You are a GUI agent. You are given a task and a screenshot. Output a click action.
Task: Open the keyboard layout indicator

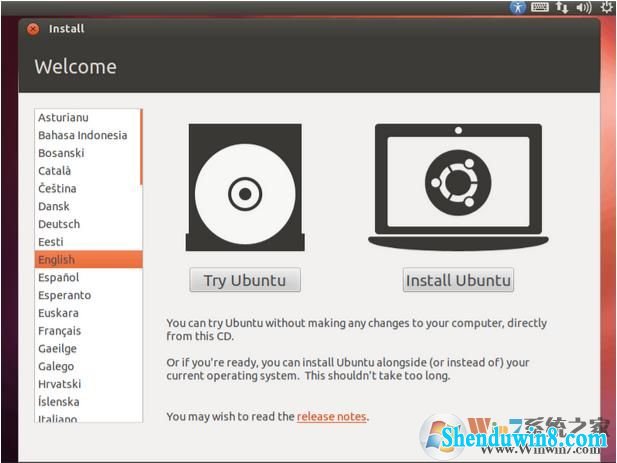(540, 7)
